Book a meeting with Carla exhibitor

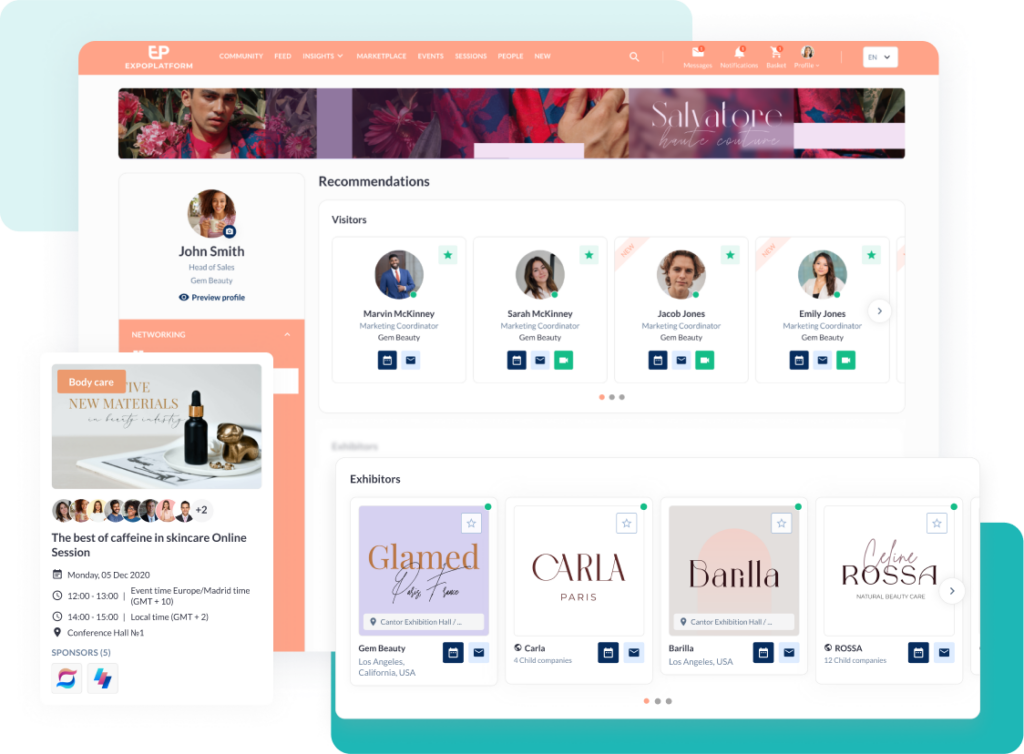pyautogui.click(x=608, y=653)
